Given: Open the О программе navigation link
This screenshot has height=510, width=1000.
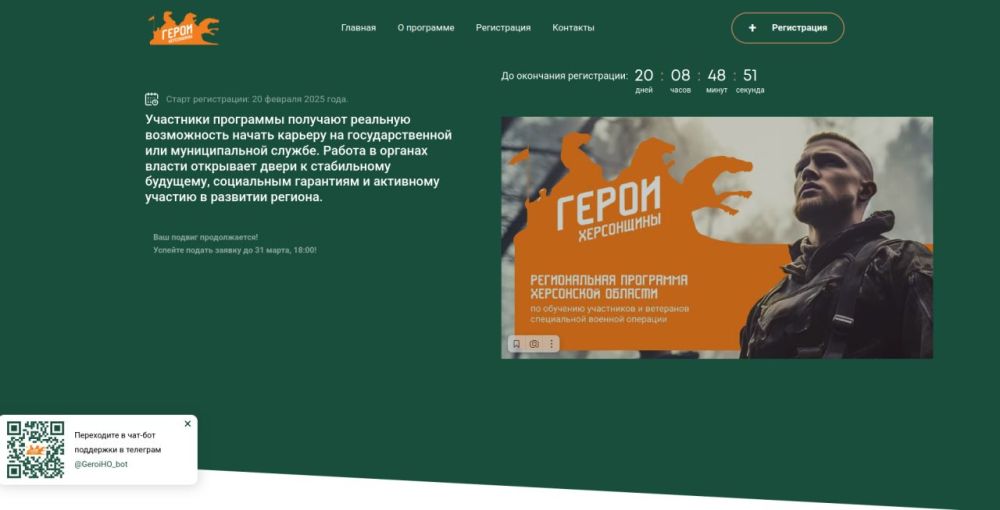Looking at the screenshot, I should tap(426, 28).
